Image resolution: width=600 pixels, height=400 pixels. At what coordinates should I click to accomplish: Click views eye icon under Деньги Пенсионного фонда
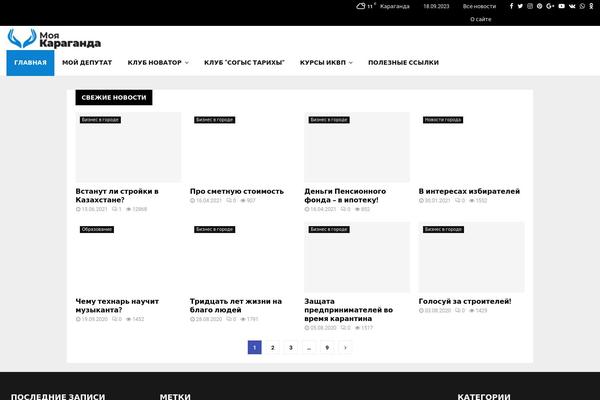[x=358, y=209]
